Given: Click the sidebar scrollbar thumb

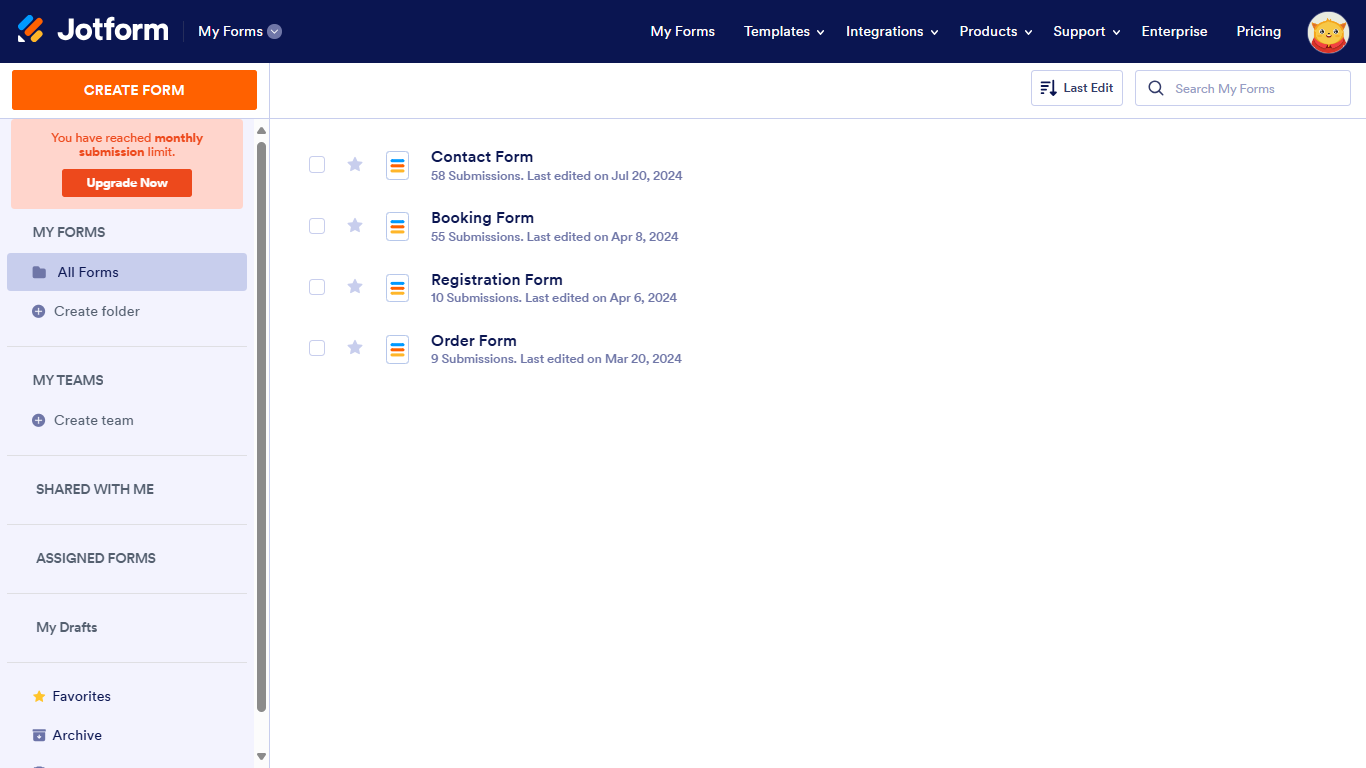Looking at the screenshot, I should (x=262, y=427).
